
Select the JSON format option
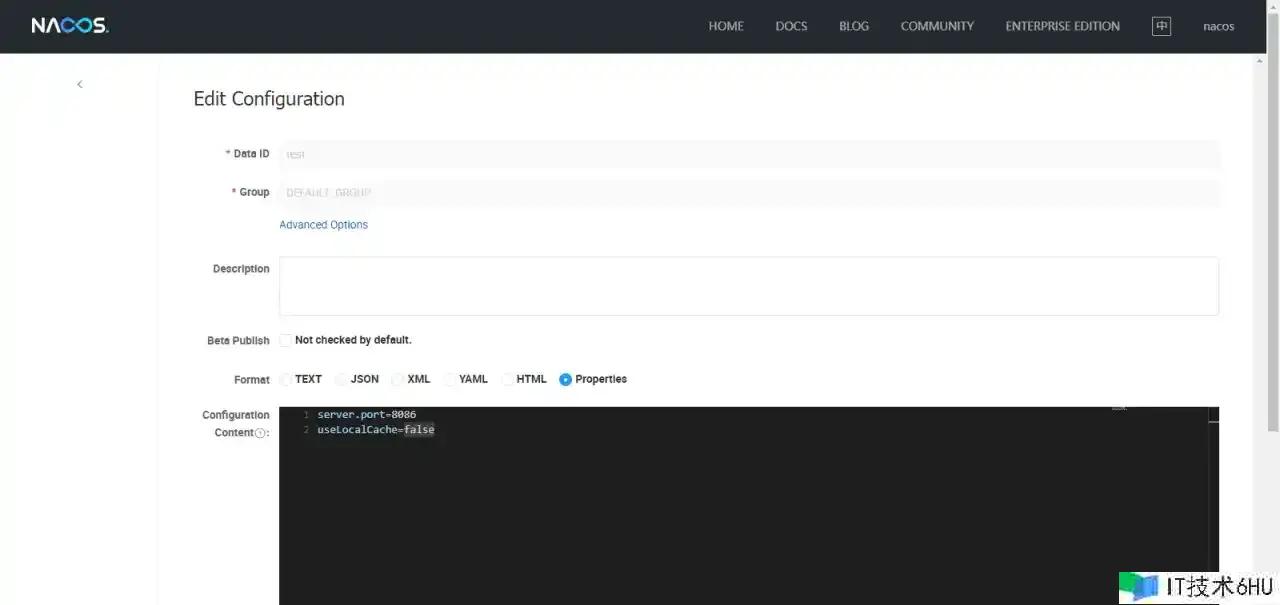(342, 380)
